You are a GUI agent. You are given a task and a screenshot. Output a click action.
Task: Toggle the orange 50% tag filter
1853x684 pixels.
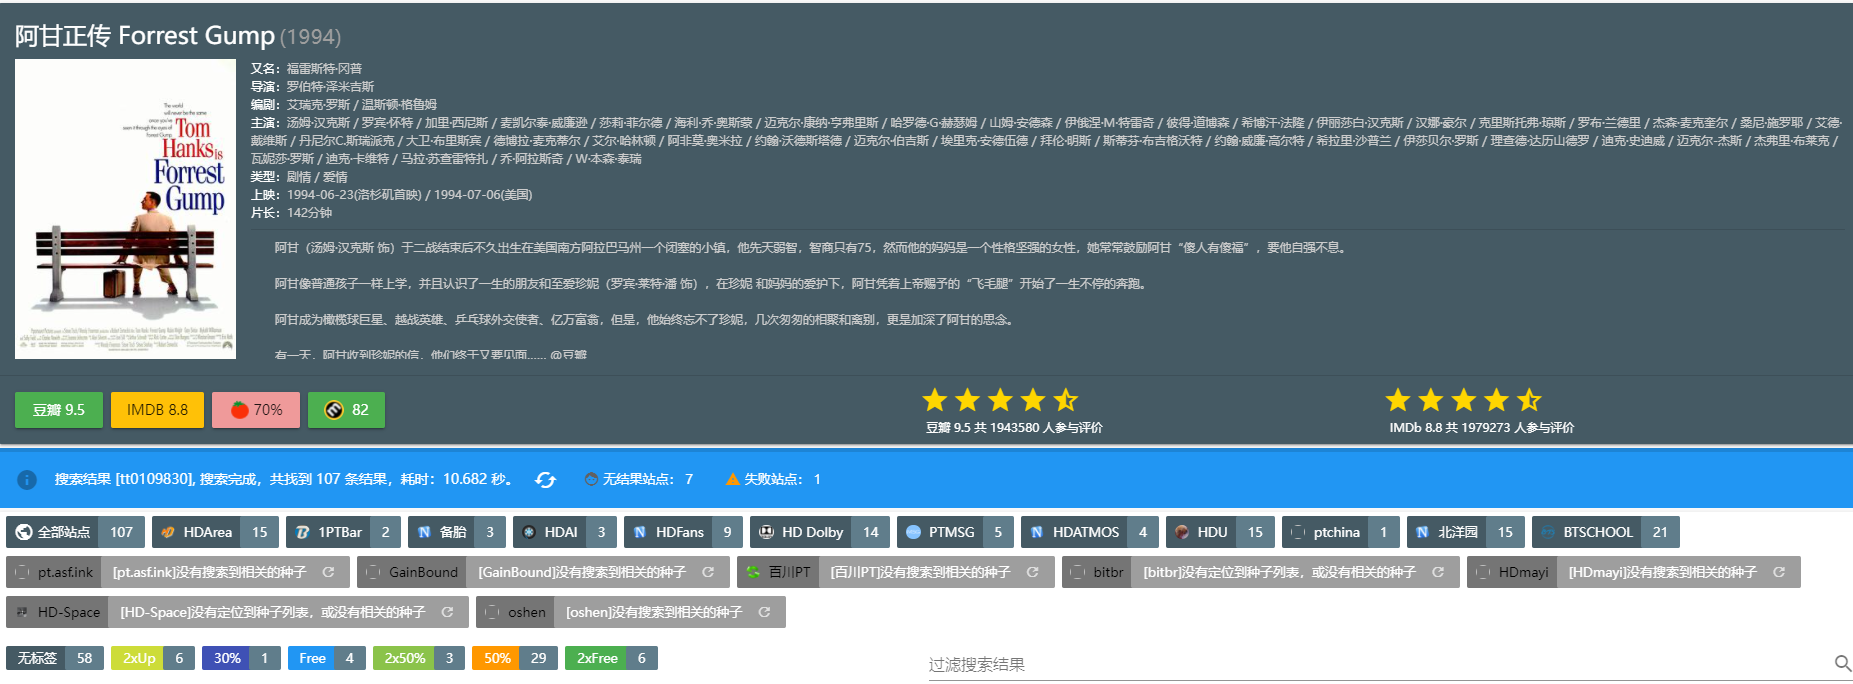(515, 658)
